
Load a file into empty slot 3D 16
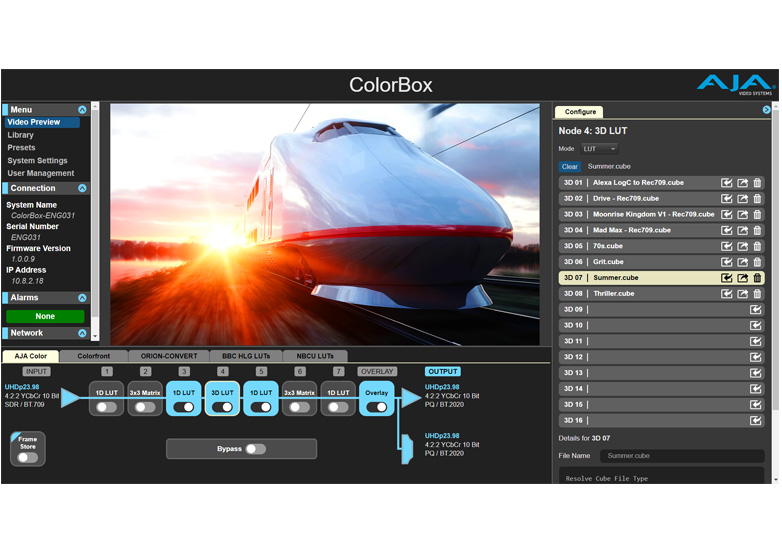(x=756, y=421)
